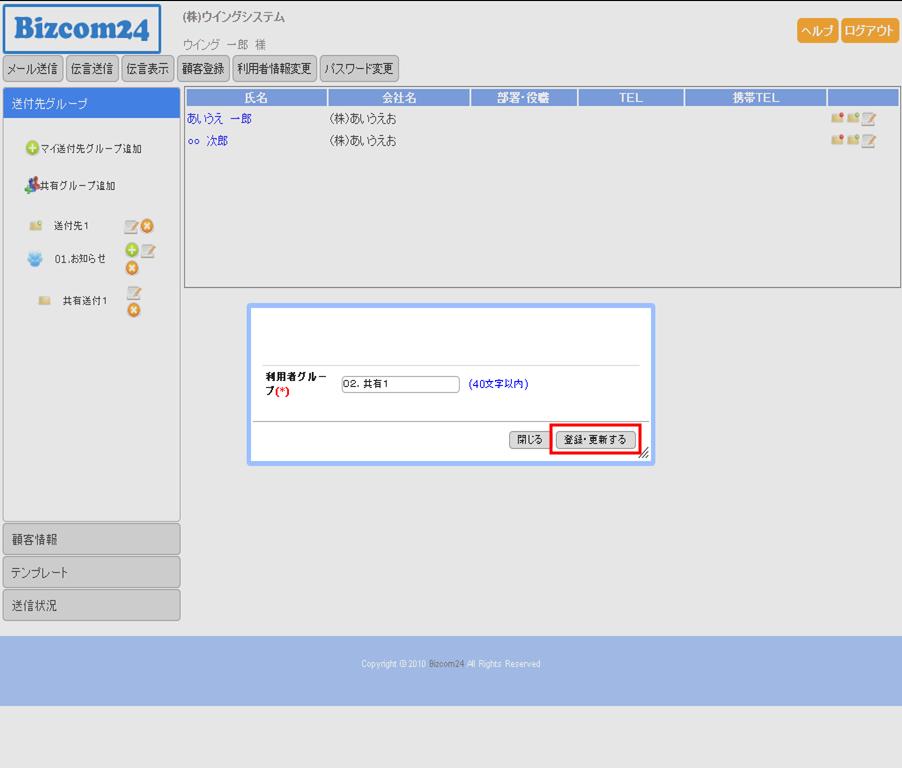Click the orange delete icon under 共有送付1
The image size is (902, 768).
[133, 310]
